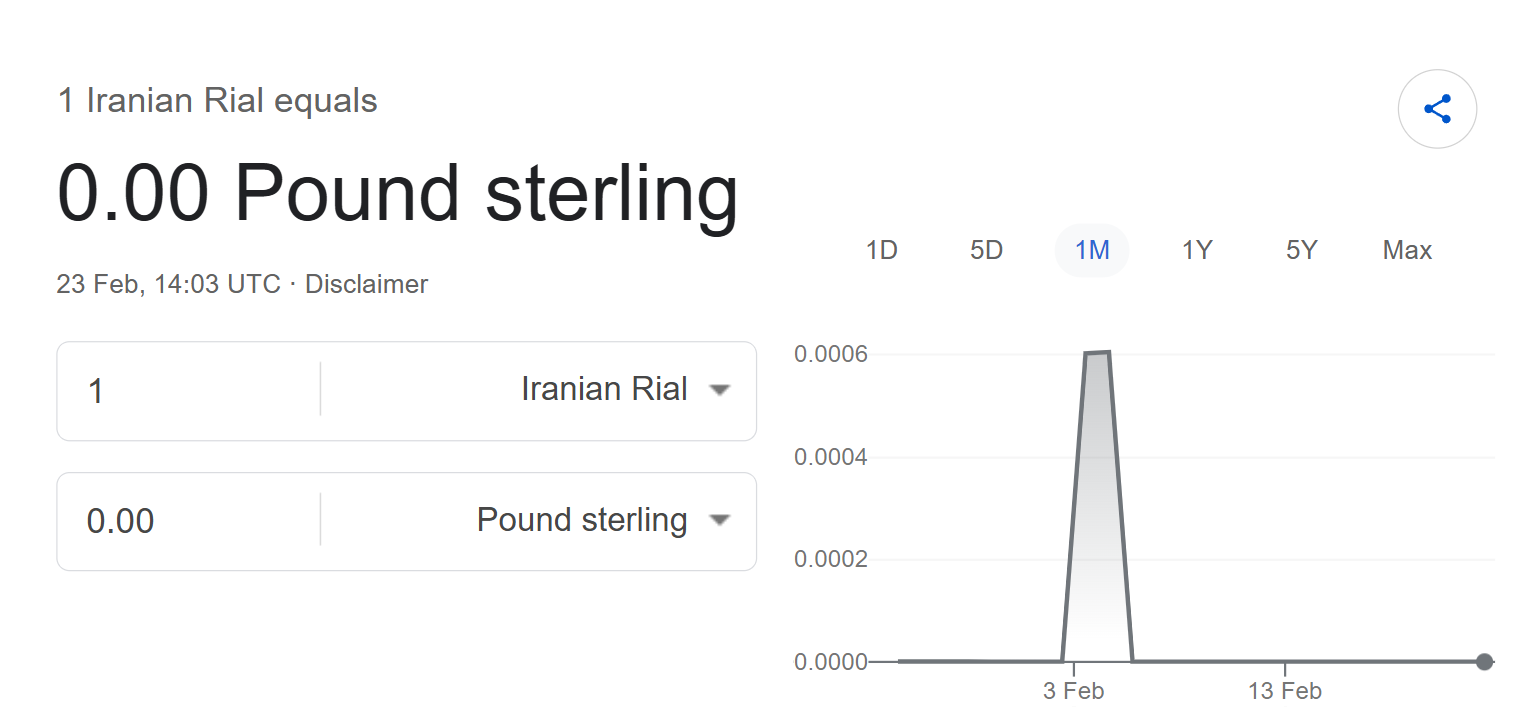
Task: Expand the Iranian Rial selector arrow
Action: (719, 390)
